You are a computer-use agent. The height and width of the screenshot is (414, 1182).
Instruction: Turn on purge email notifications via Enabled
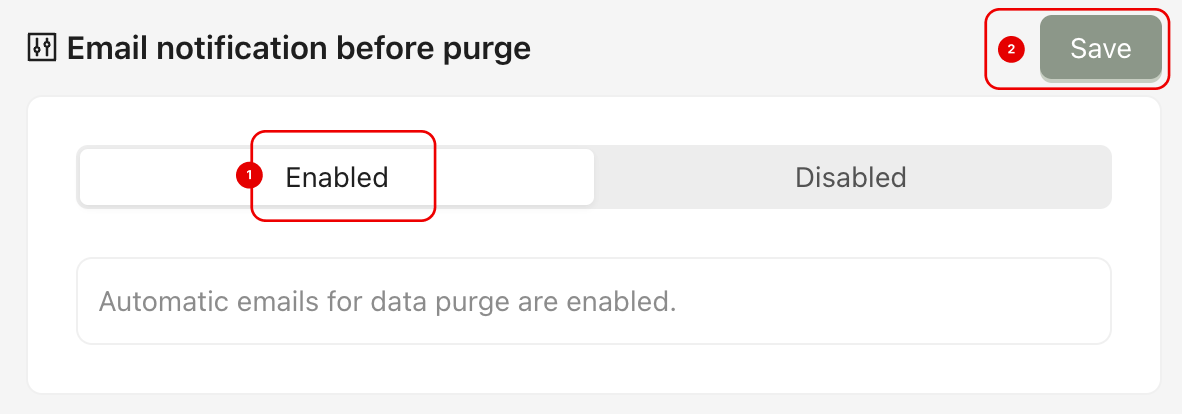coord(337,177)
